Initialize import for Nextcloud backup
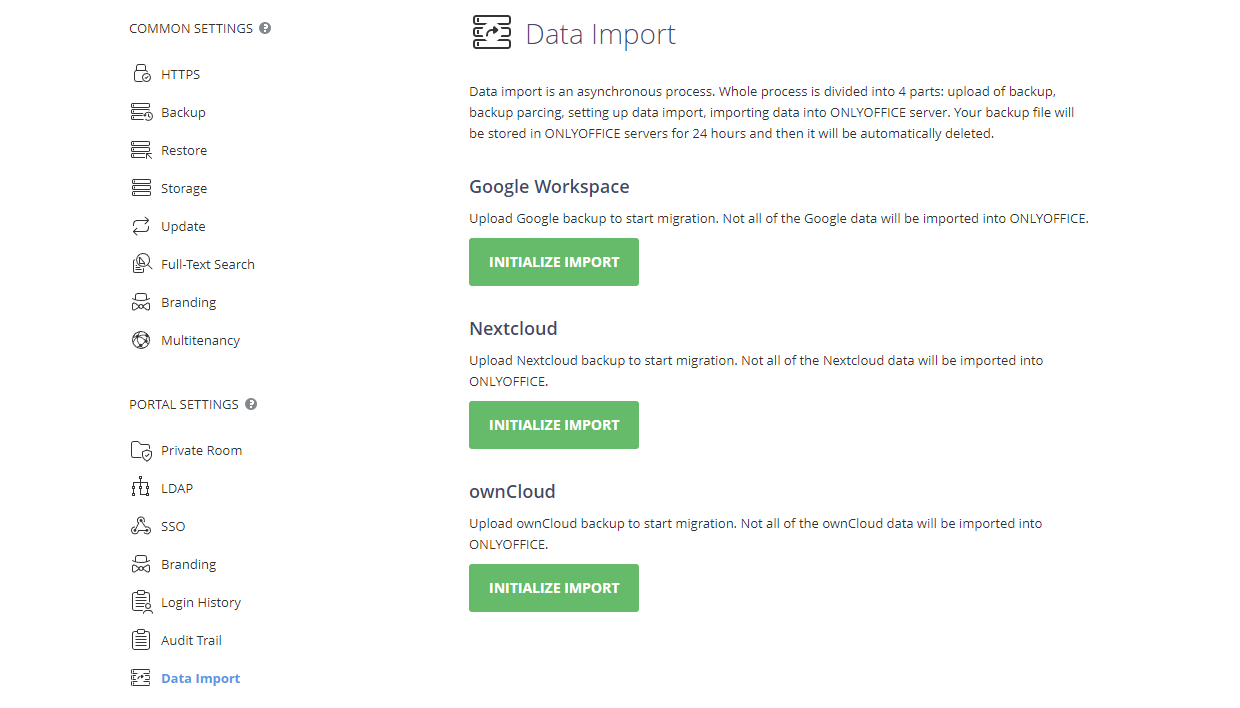 [x=553, y=424]
